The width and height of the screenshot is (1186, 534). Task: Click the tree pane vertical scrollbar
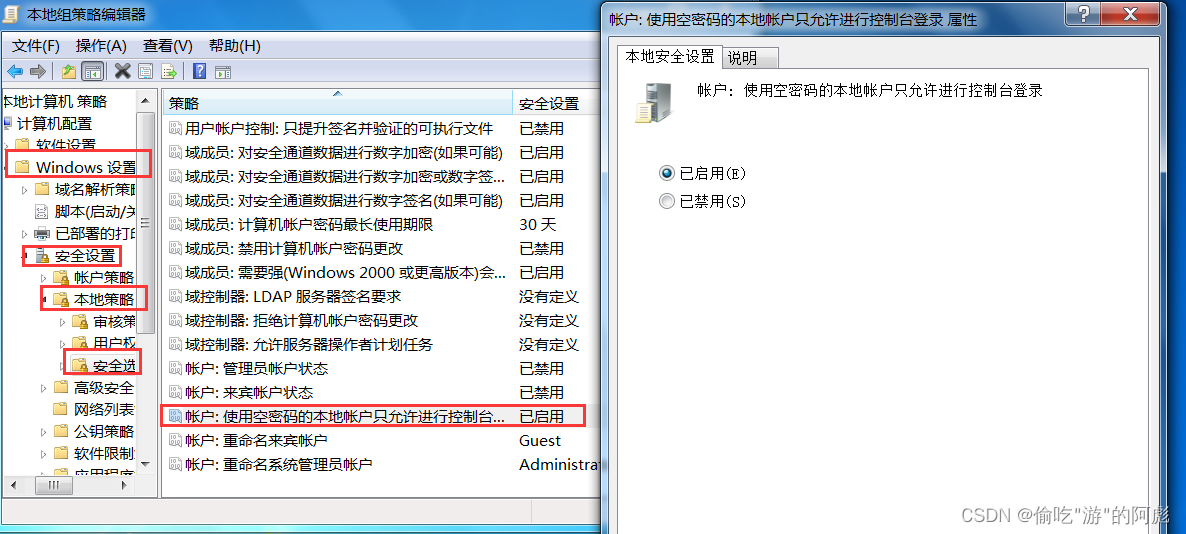(x=147, y=281)
